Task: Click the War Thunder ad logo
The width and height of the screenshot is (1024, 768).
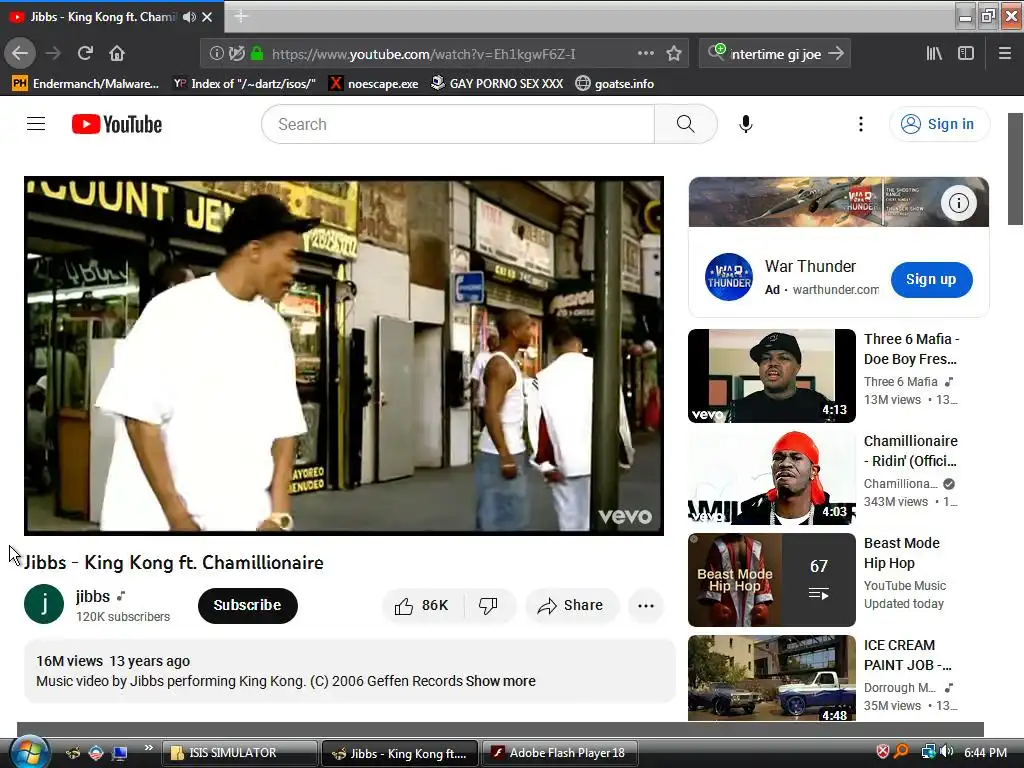Action: (729, 277)
